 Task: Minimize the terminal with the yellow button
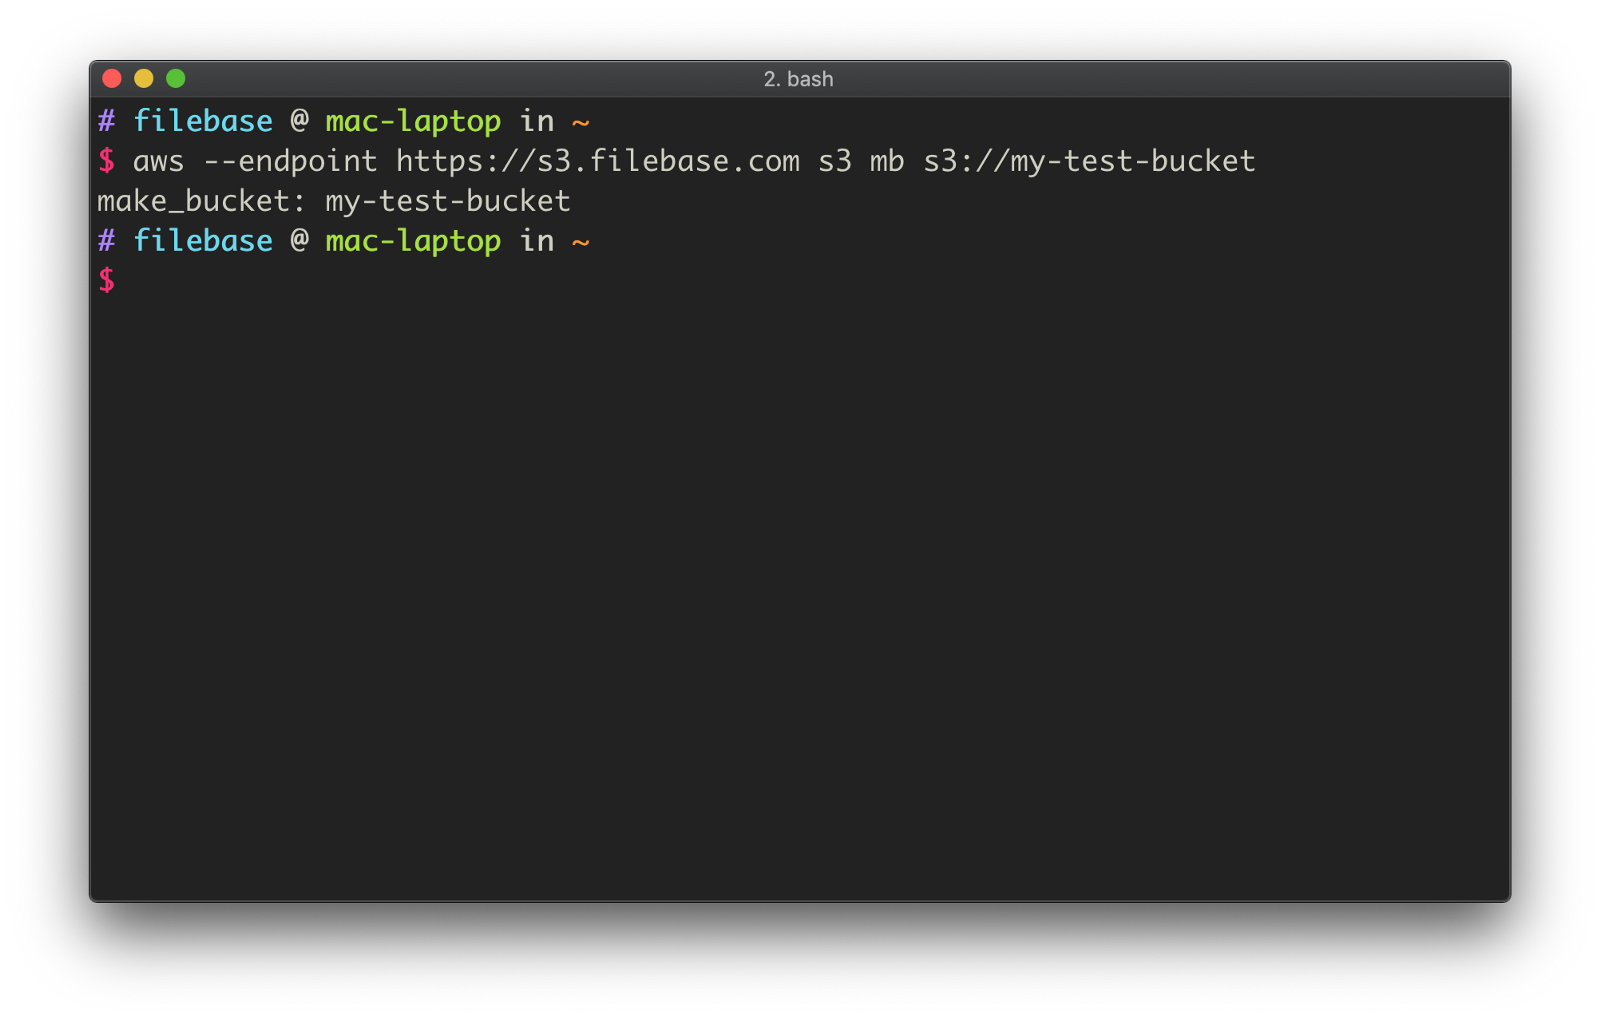coord(144,78)
